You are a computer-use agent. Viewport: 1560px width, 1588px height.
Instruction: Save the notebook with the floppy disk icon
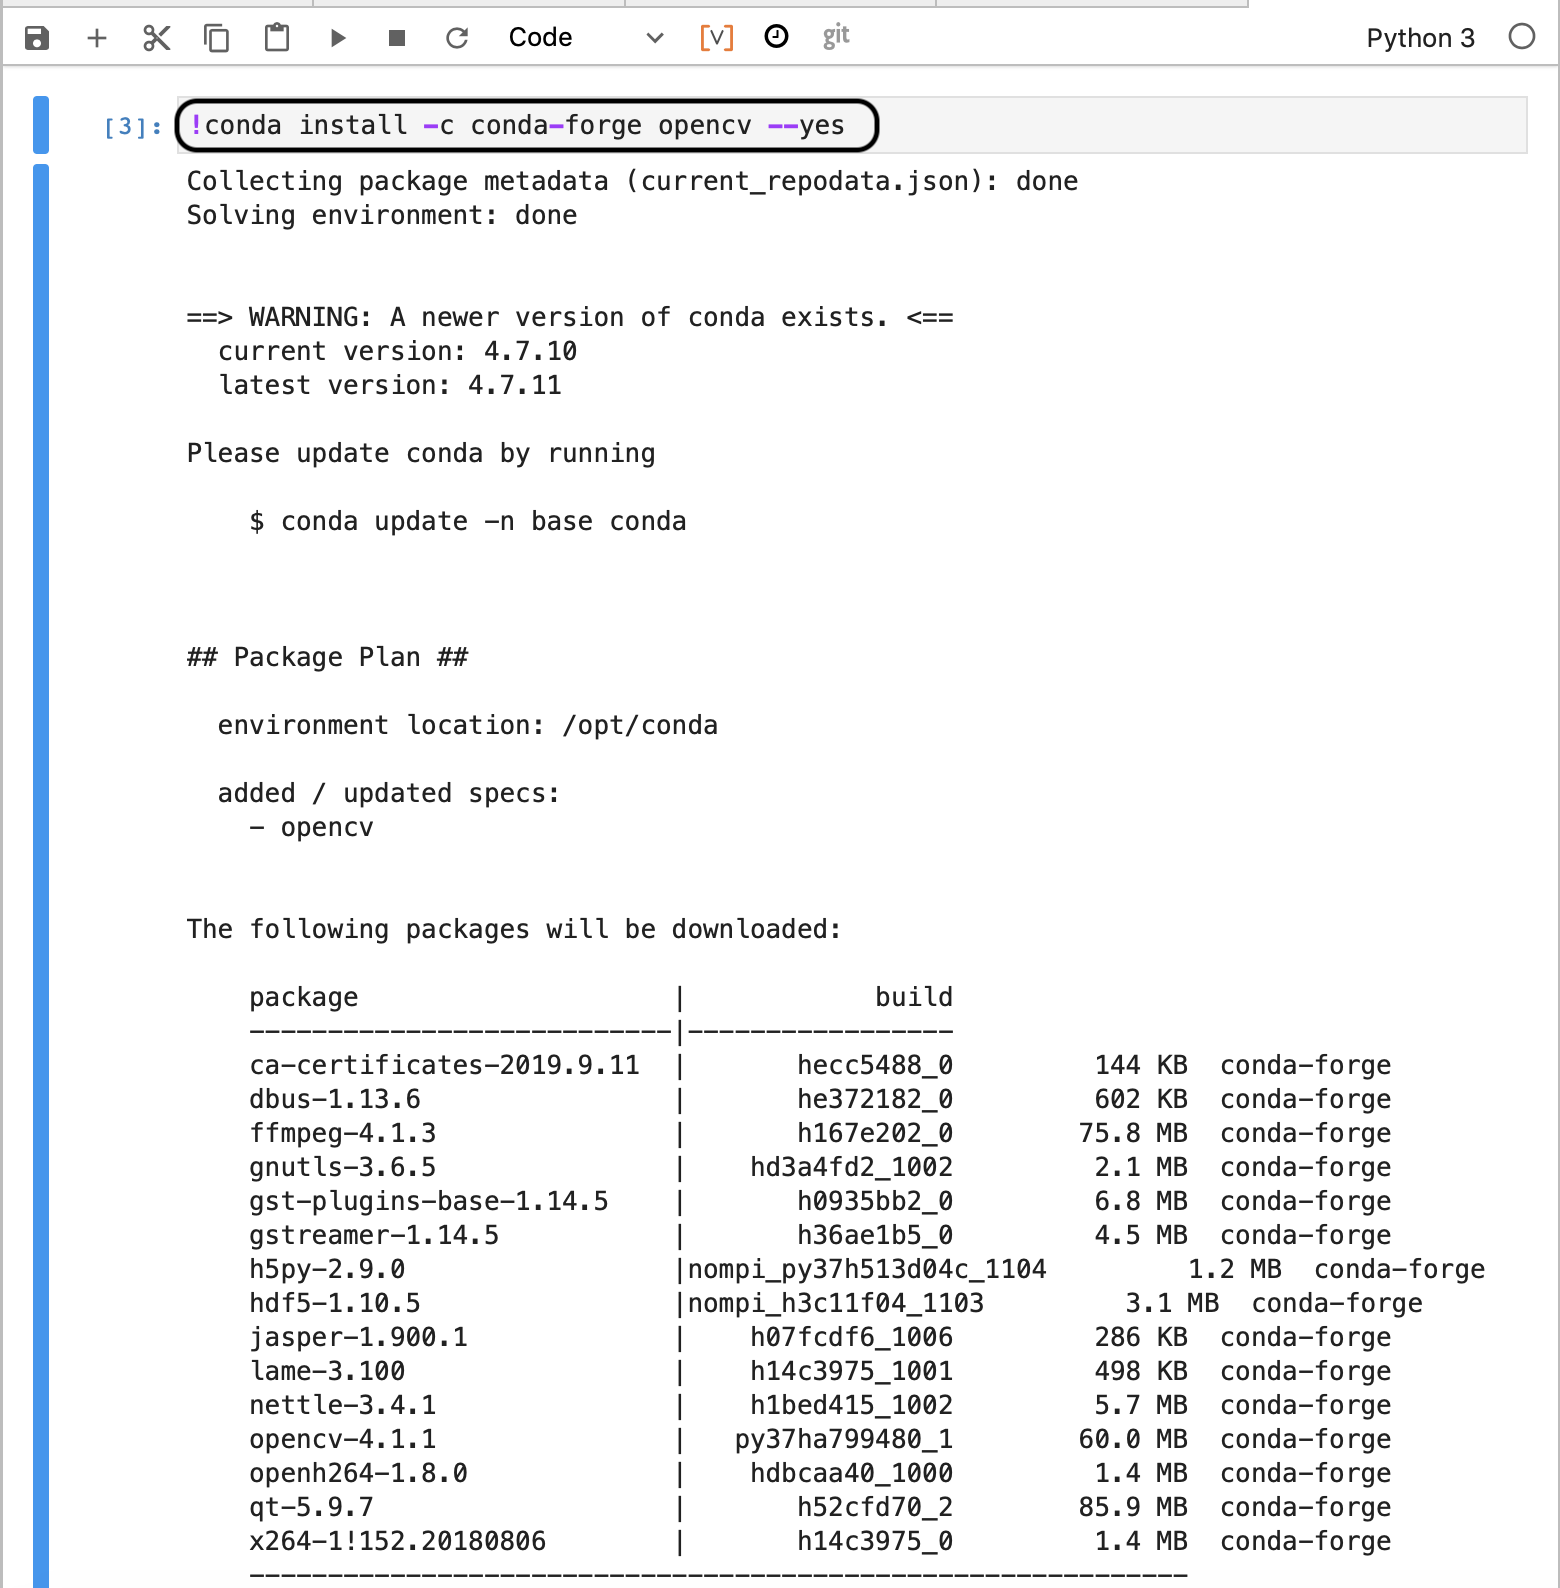(x=37, y=38)
